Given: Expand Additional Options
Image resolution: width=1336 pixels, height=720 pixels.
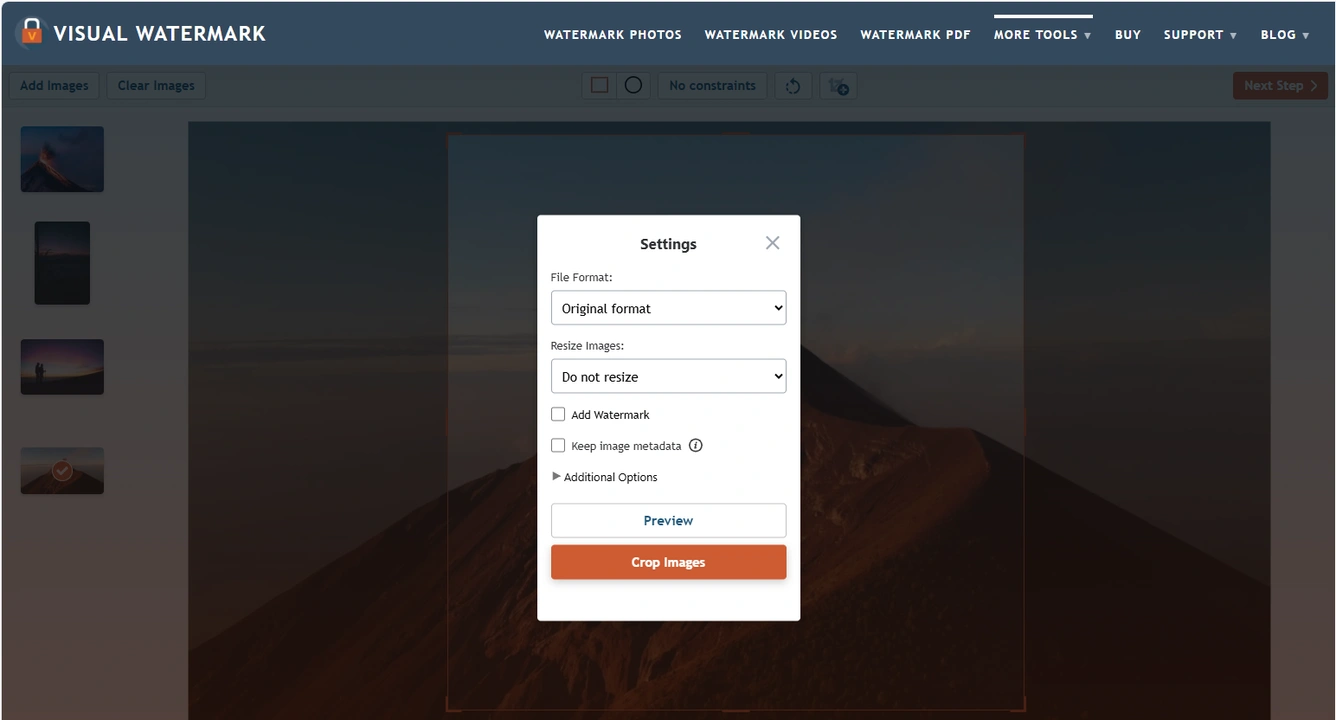Looking at the screenshot, I should tap(605, 477).
